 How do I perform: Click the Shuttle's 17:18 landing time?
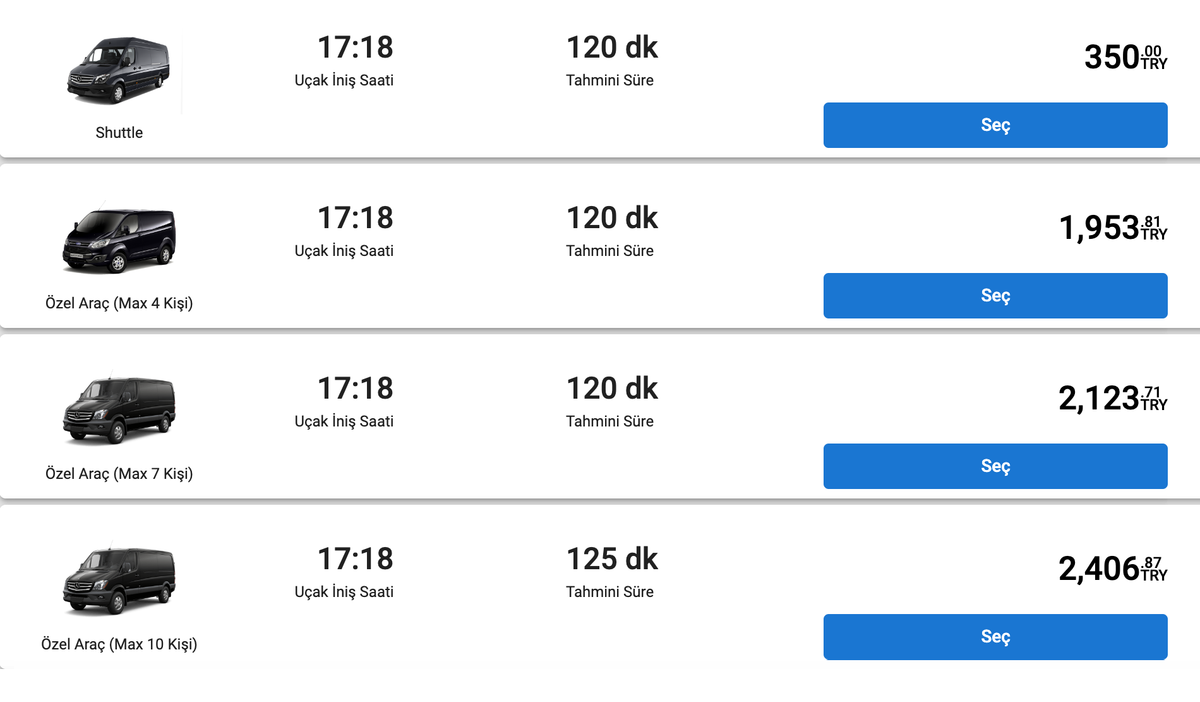[355, 47]
